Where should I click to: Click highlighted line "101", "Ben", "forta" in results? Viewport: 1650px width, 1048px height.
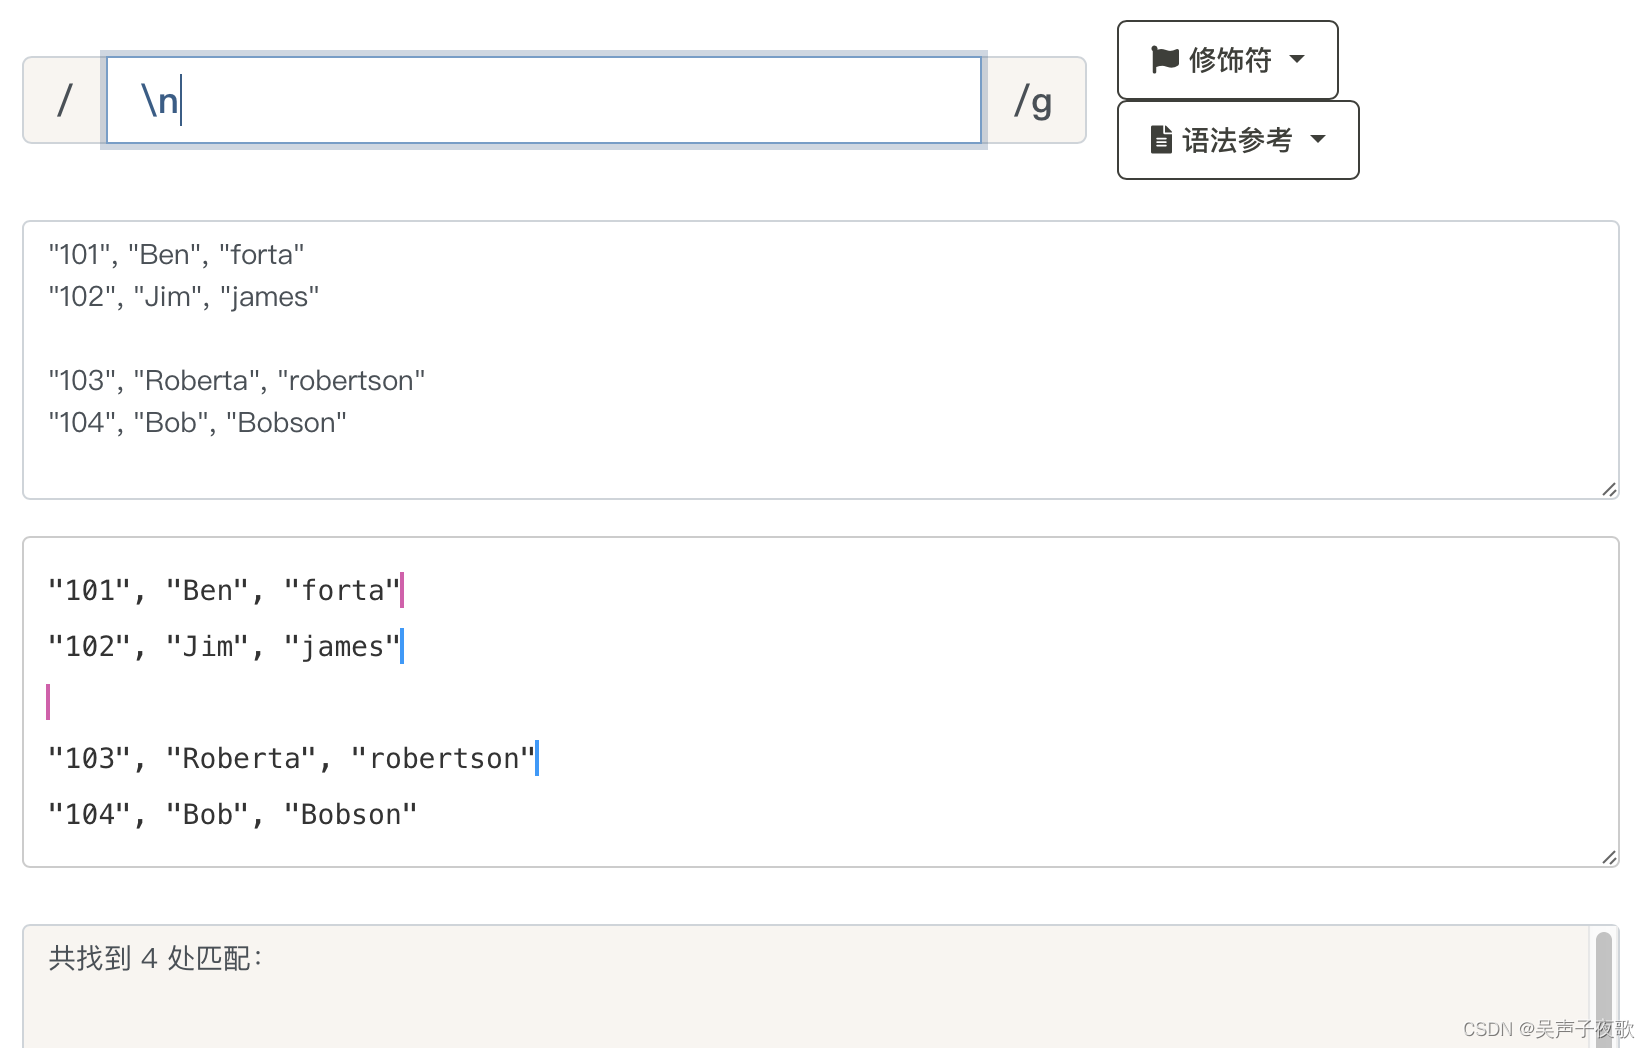(224, 591)
